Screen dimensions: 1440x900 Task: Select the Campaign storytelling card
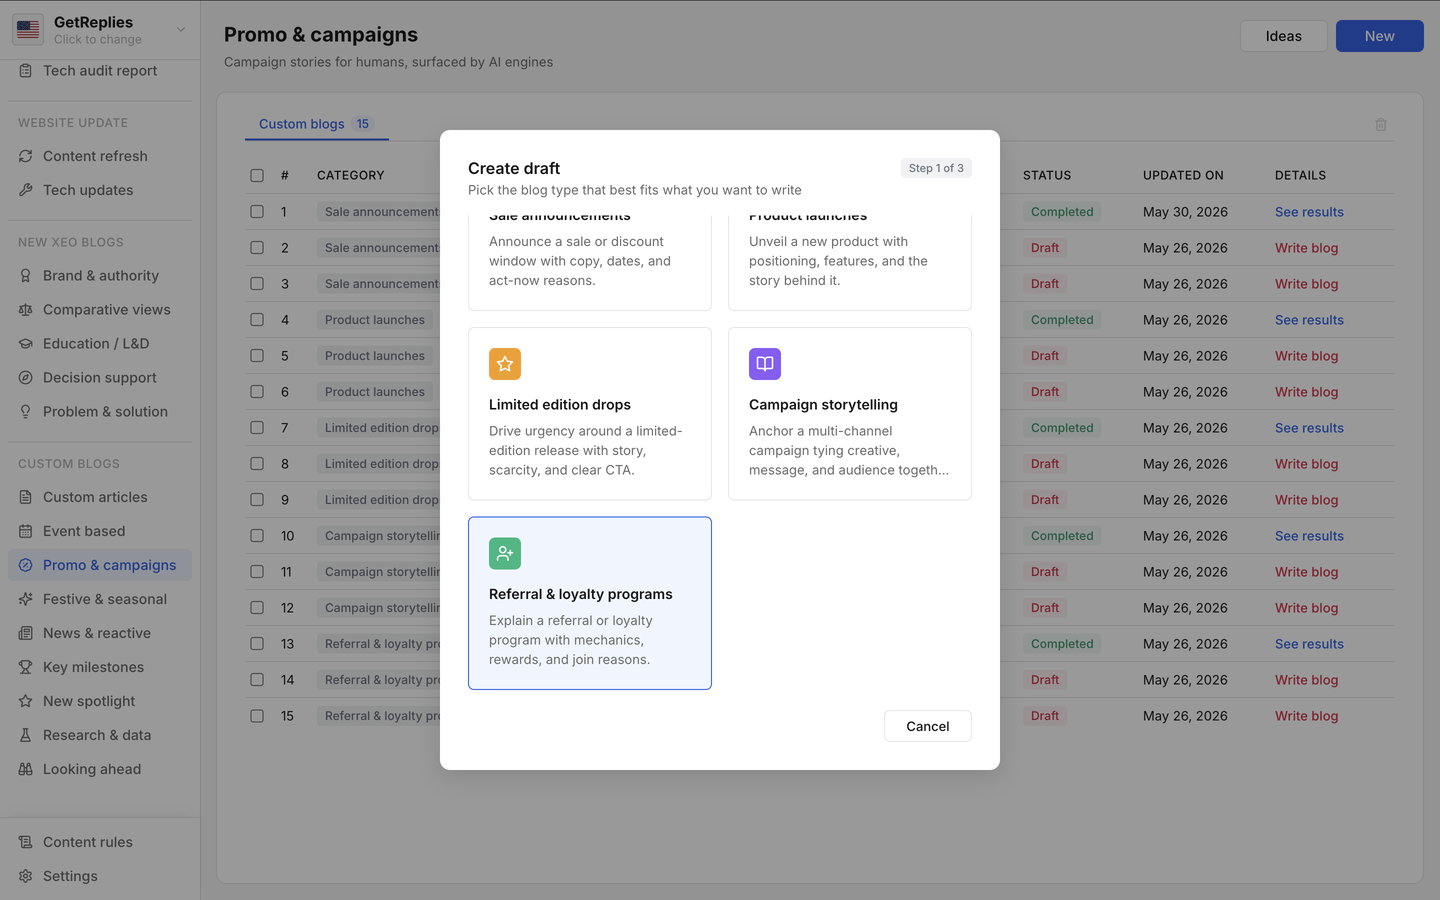click(x=850, y=414)
